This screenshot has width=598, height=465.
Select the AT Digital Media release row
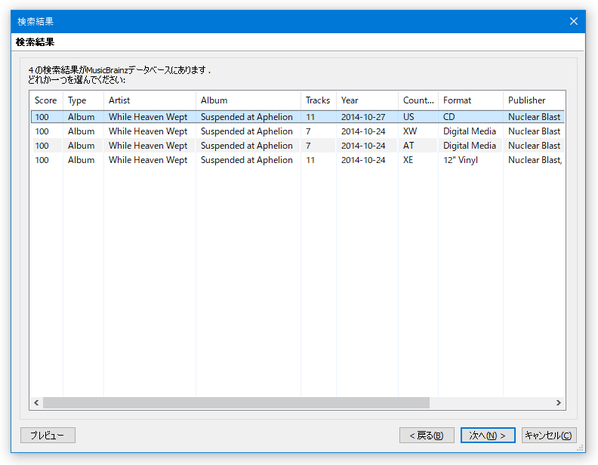[297, 146]
